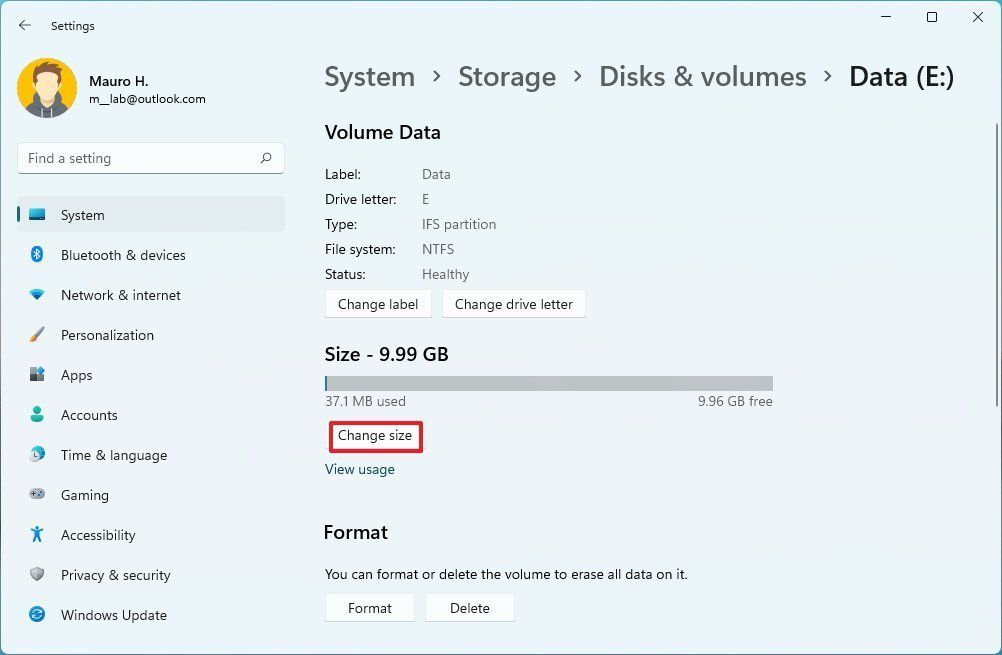Check for Windows Update
Image resolution: width=1002 pixels, height=655 pixels.
coord(113,615)
